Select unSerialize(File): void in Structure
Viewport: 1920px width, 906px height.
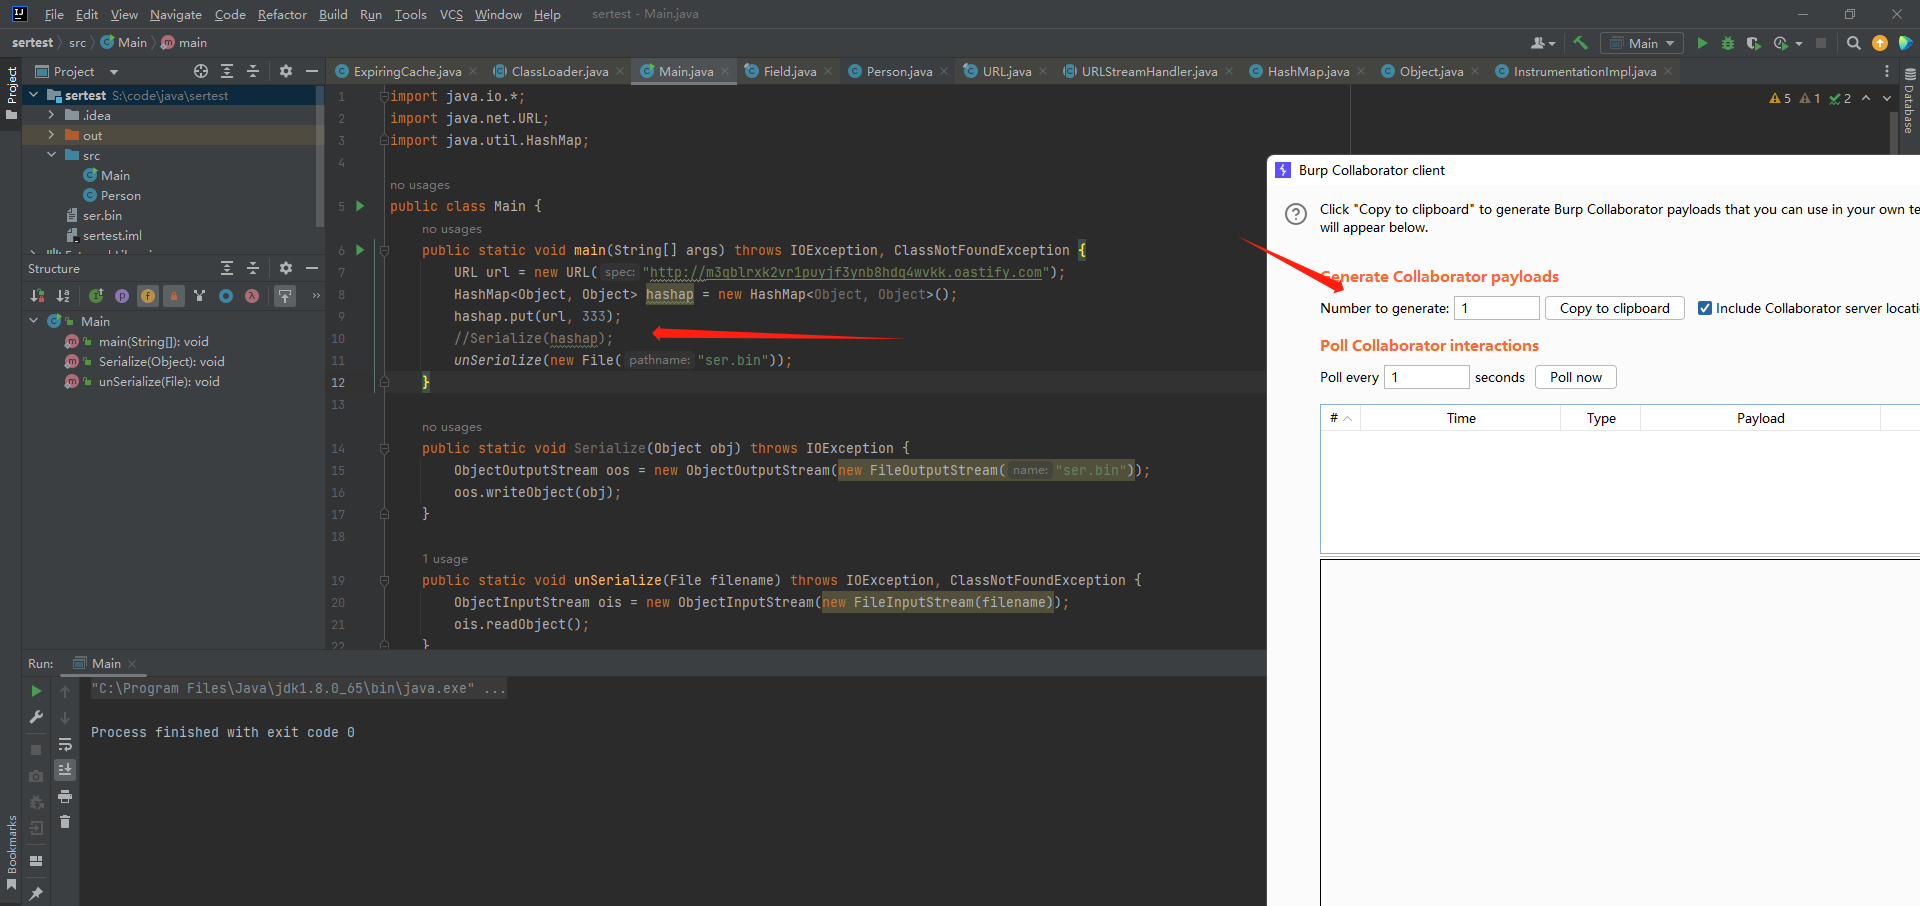coord(159,381)
